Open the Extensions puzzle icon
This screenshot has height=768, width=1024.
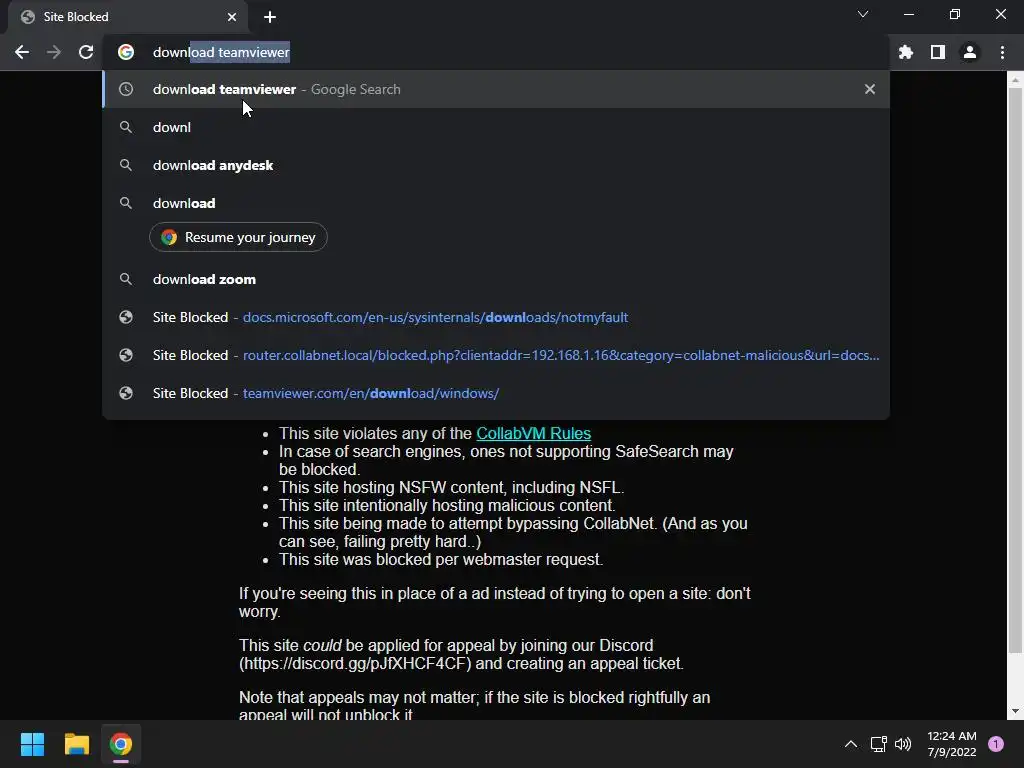[x=906, y=52]
